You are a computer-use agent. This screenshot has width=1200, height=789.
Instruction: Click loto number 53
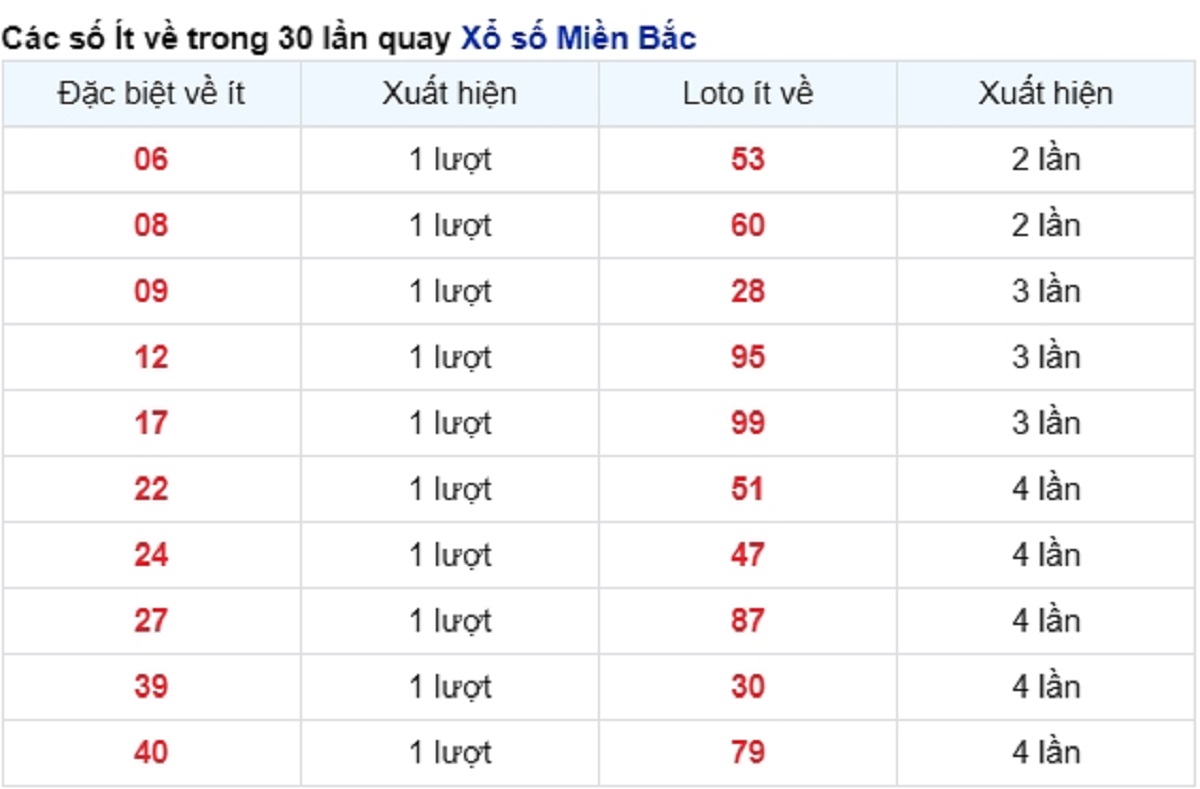click(748, 159)
